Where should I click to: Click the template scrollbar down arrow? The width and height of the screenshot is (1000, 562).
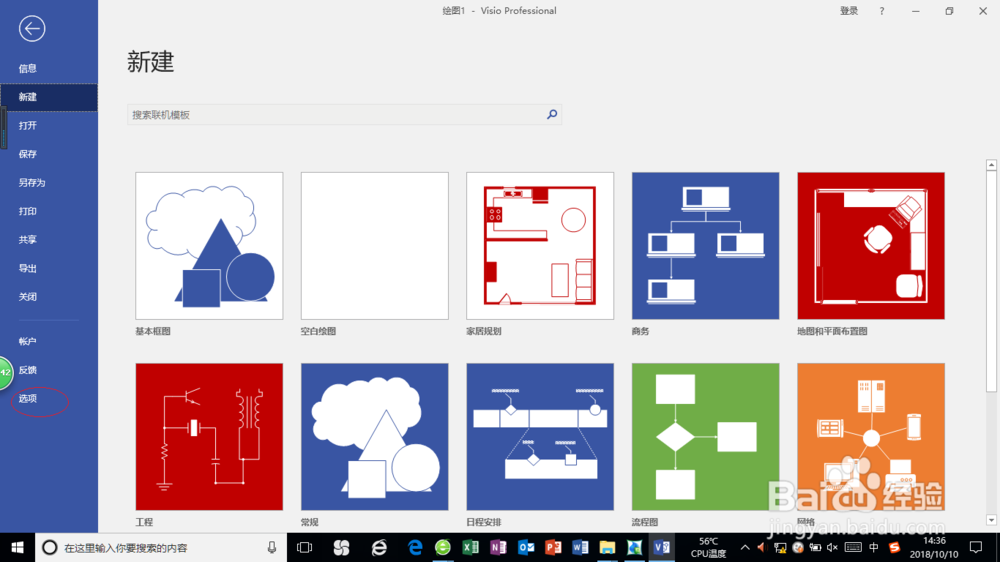tap(991, 521)
